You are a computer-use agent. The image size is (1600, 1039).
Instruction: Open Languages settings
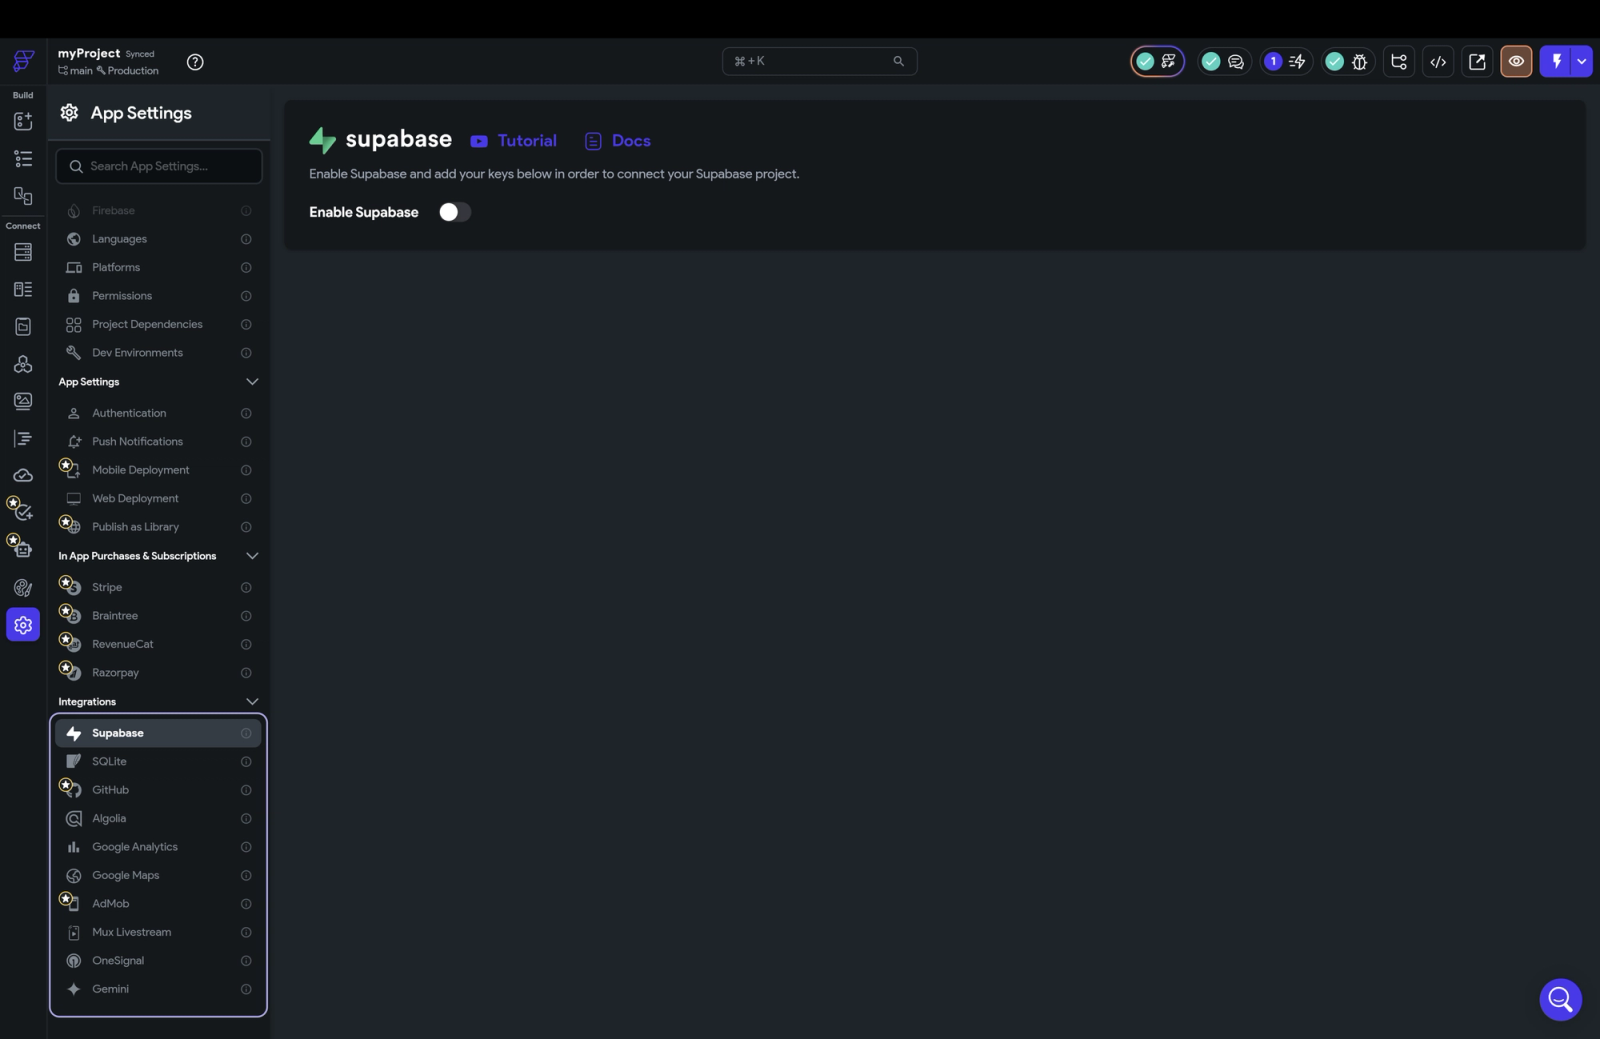(x=158, y=239)
